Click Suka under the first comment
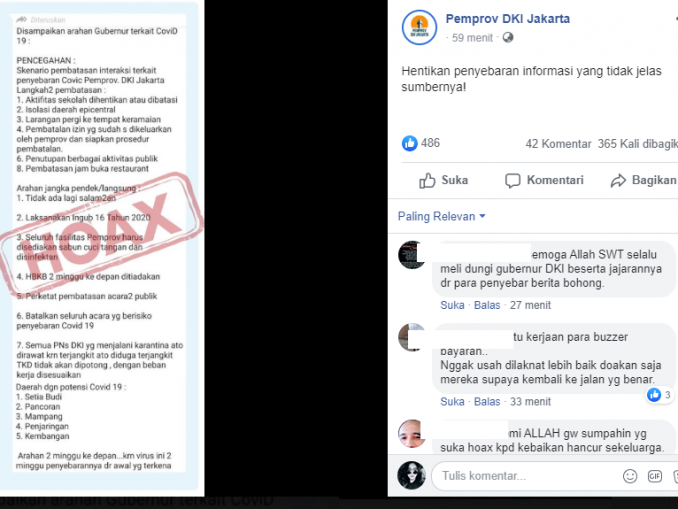This screenshot has width=678, height=509. [452, 305]
